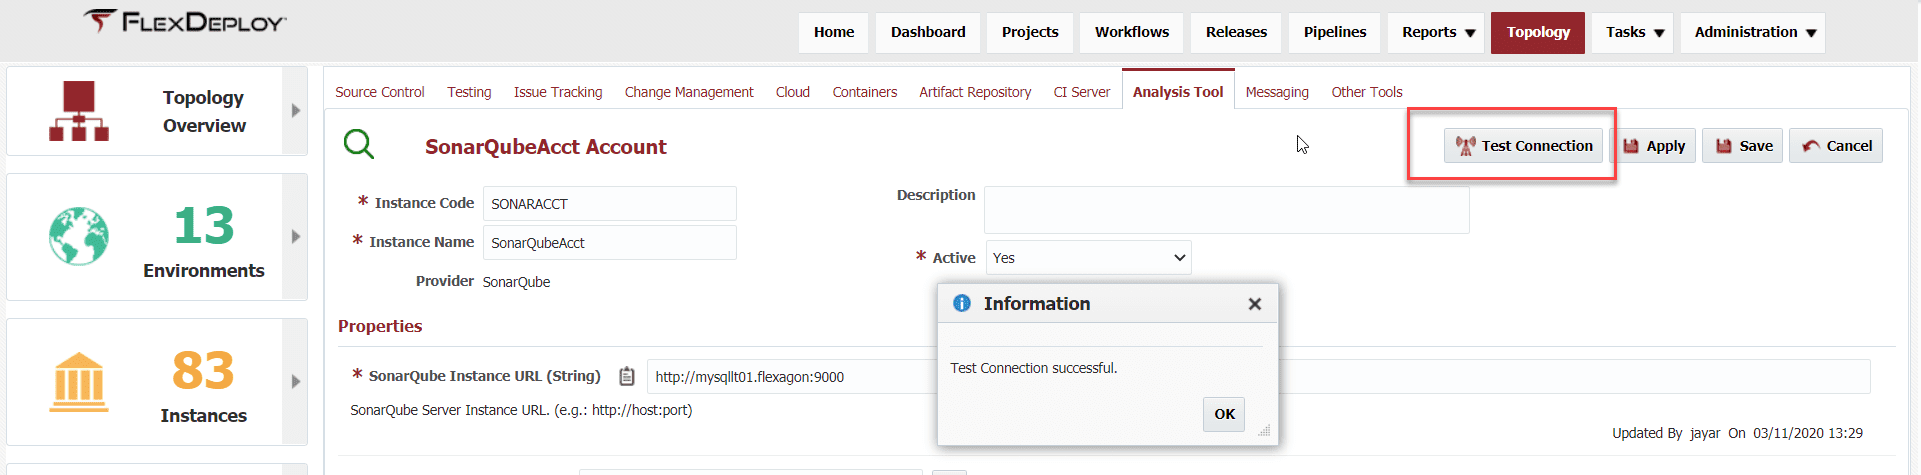Click the Apply button
Image resolution: width=1921 pixels, height=475 pixels.
1653,146
